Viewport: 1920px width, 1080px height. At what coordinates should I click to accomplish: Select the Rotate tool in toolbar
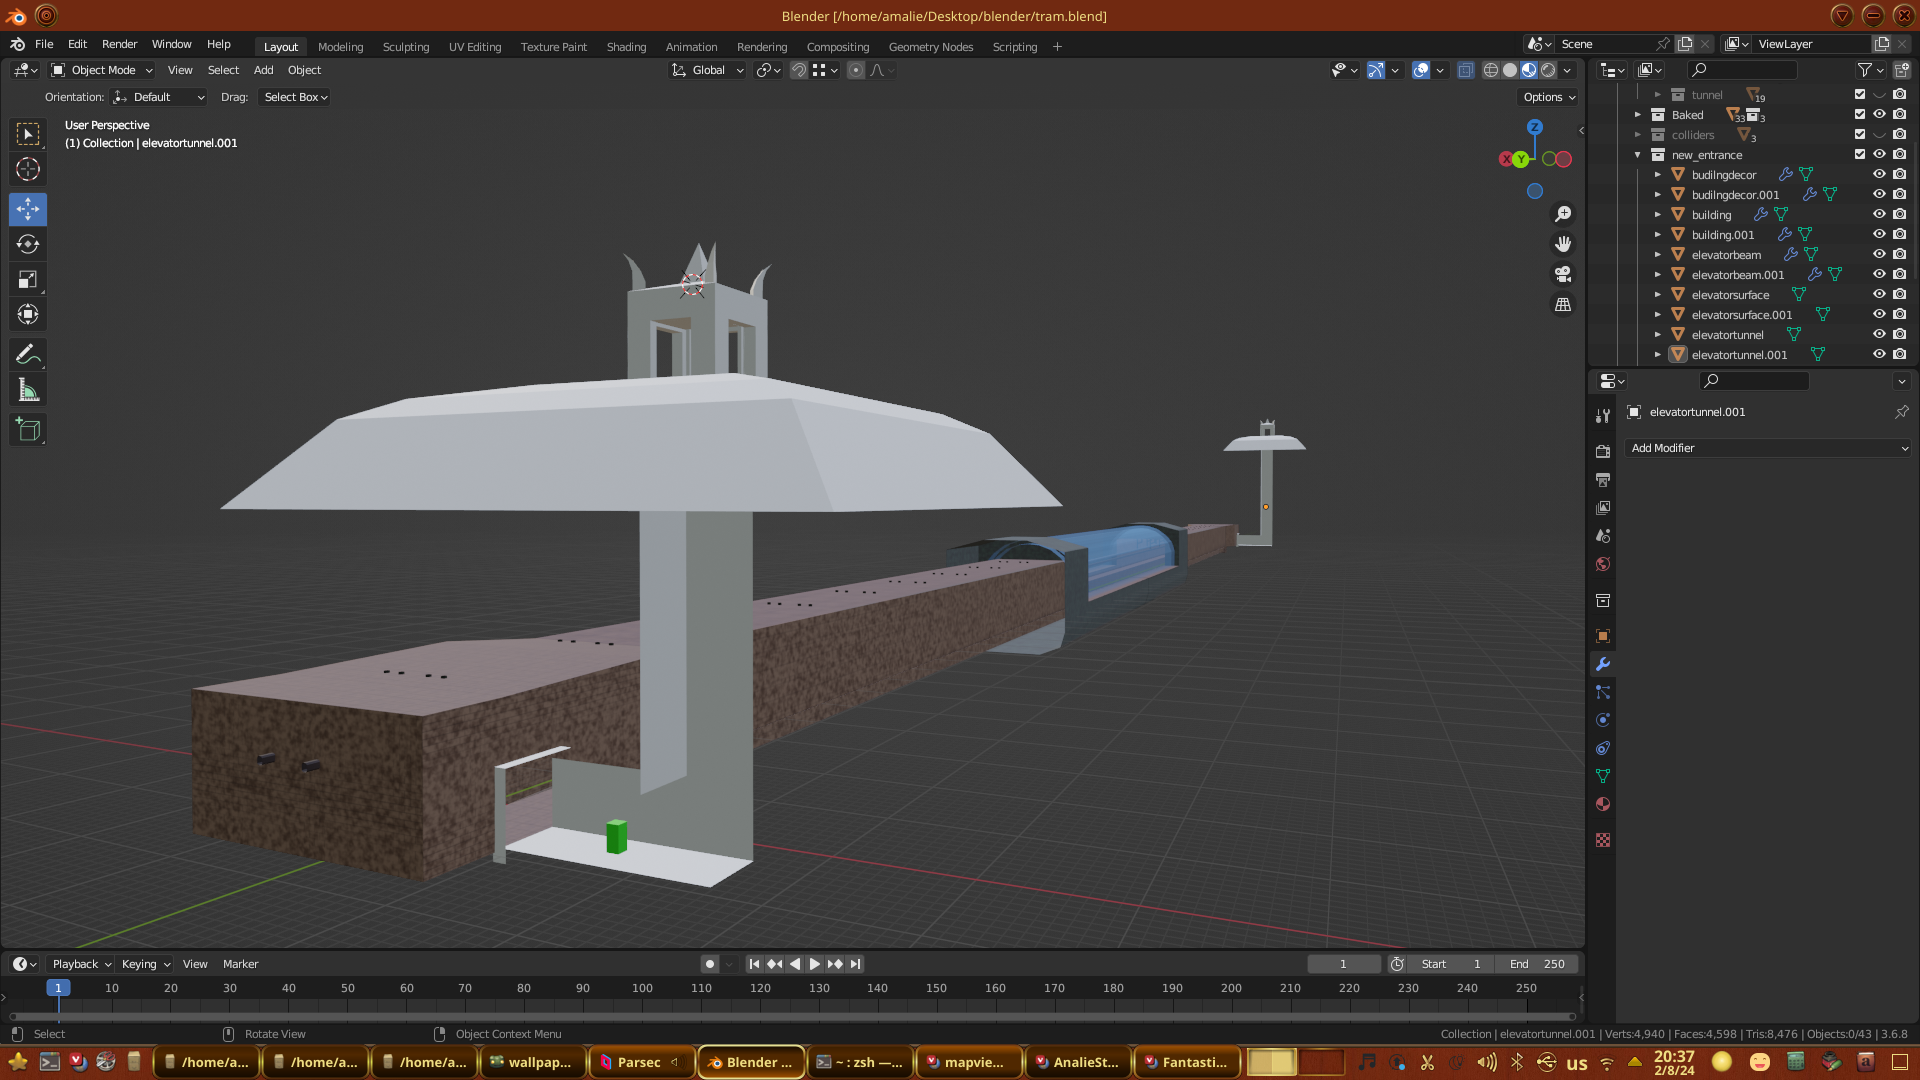pos(28,244)
